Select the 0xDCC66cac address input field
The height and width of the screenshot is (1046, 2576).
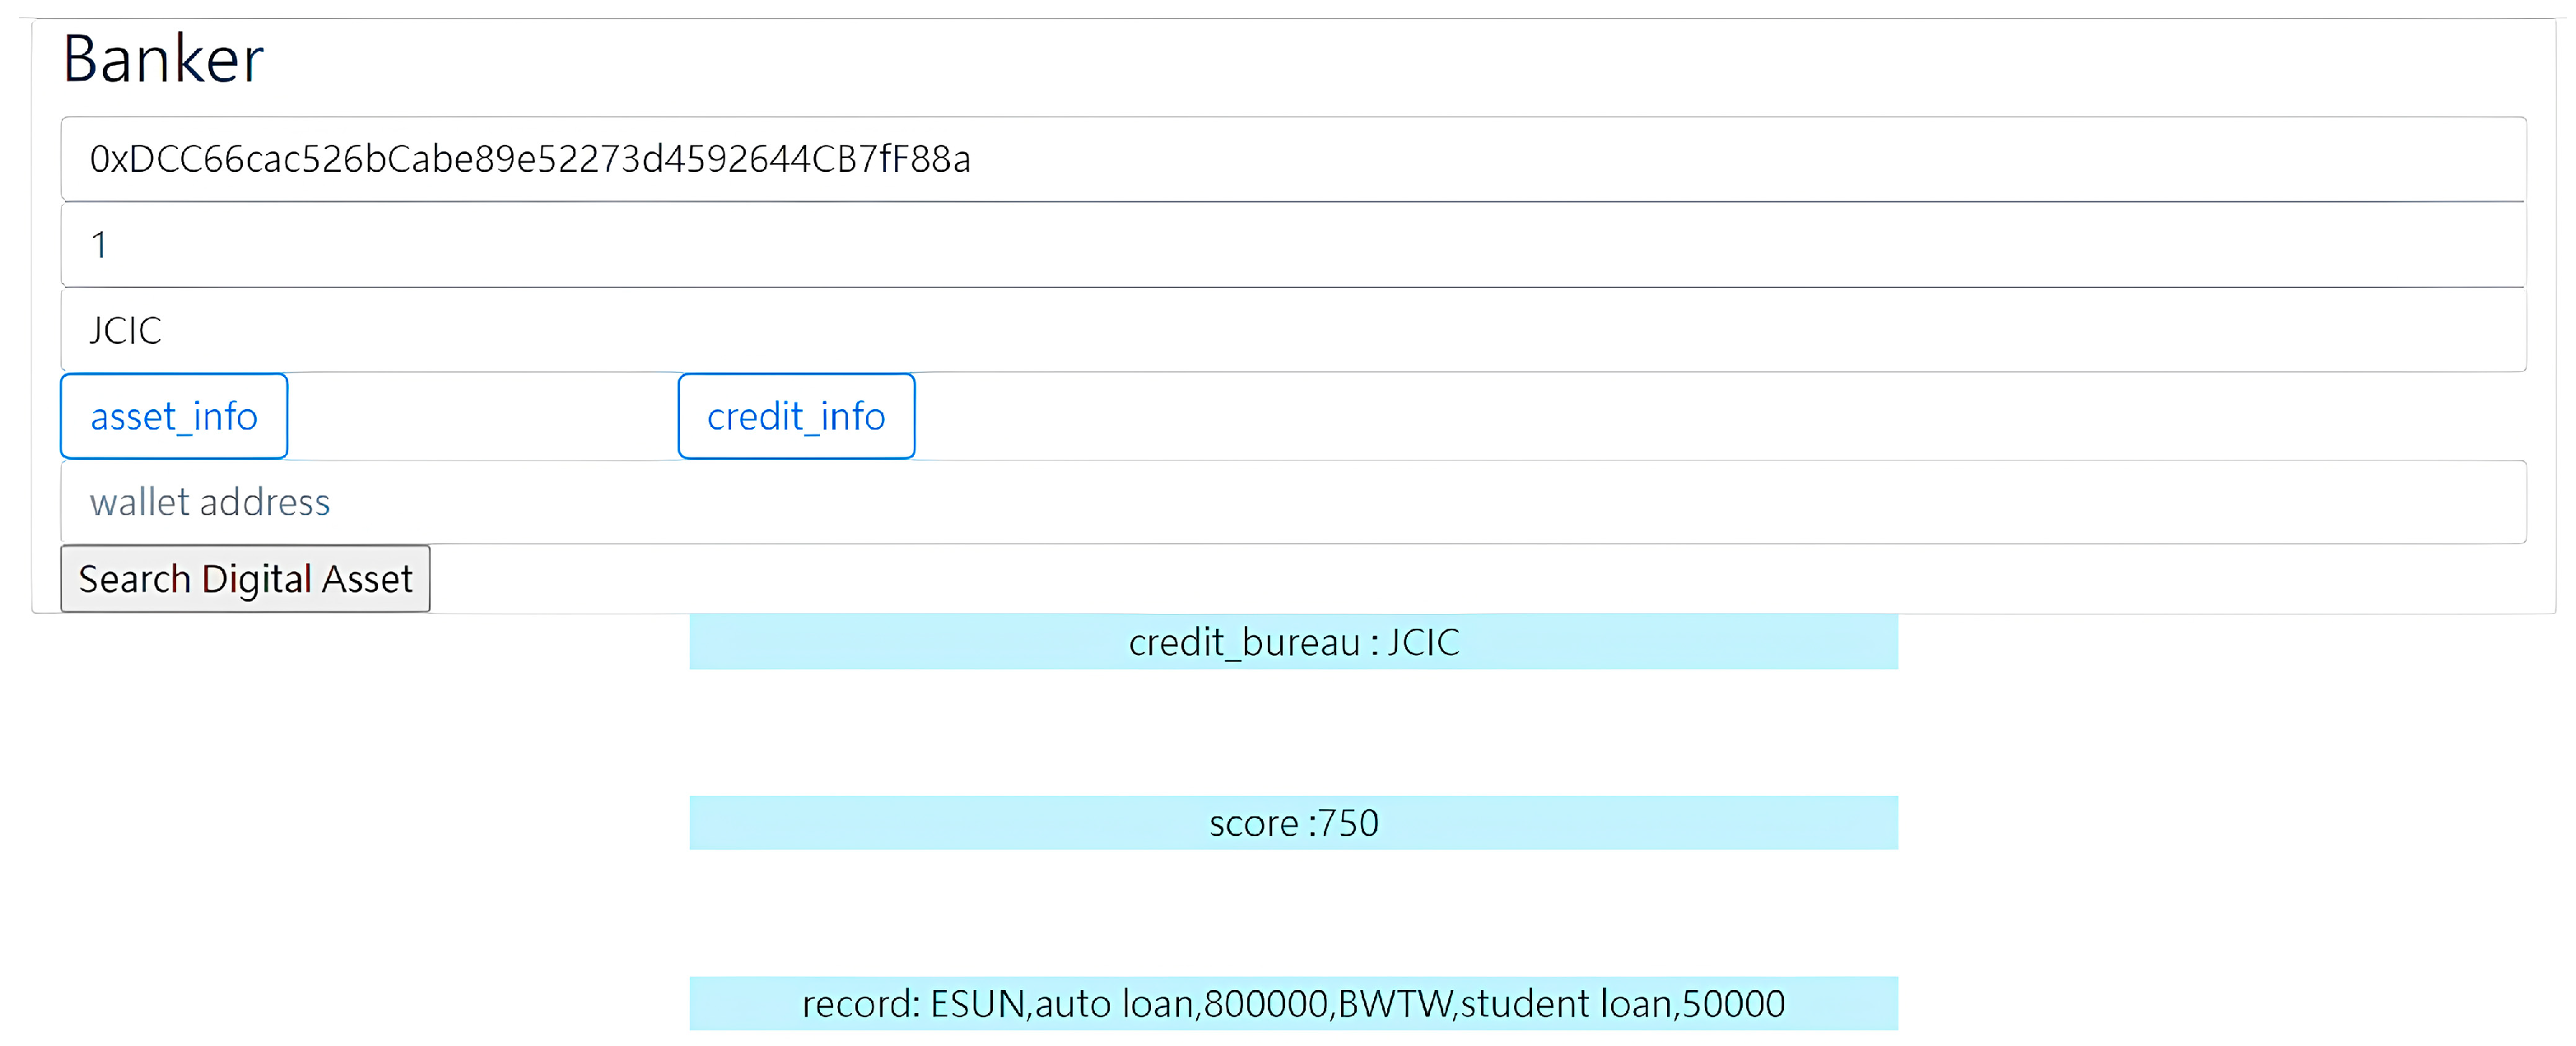pos(1293,159)
